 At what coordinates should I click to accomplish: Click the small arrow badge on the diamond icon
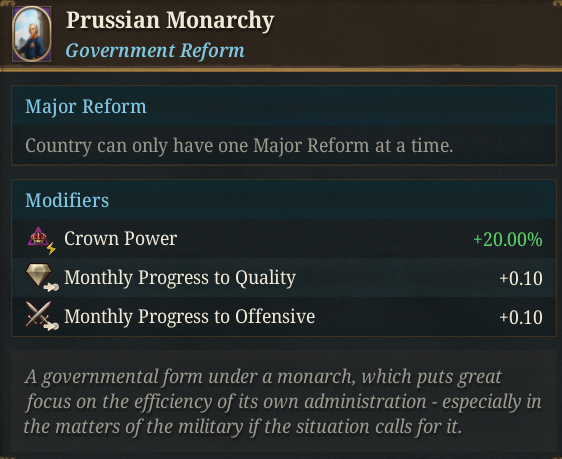(x=51, y=287)
